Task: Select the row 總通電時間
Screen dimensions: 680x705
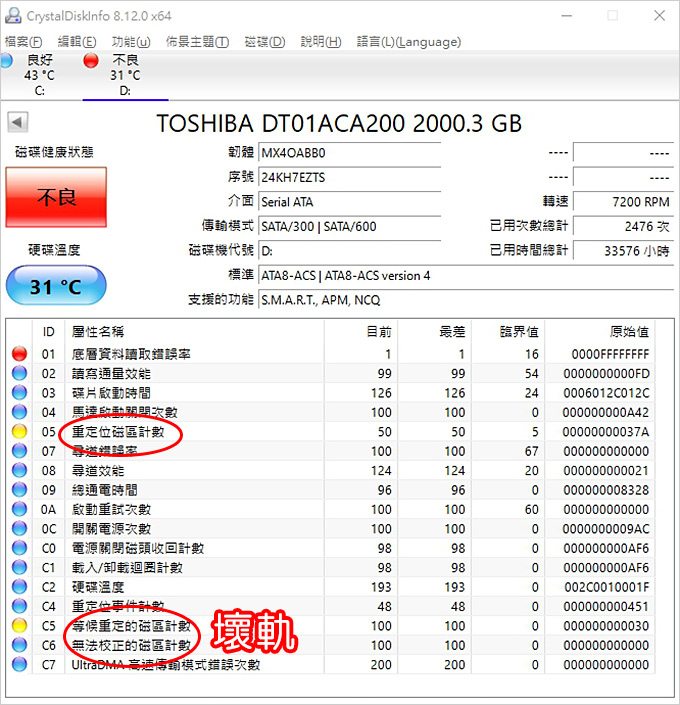Action: 331,490
